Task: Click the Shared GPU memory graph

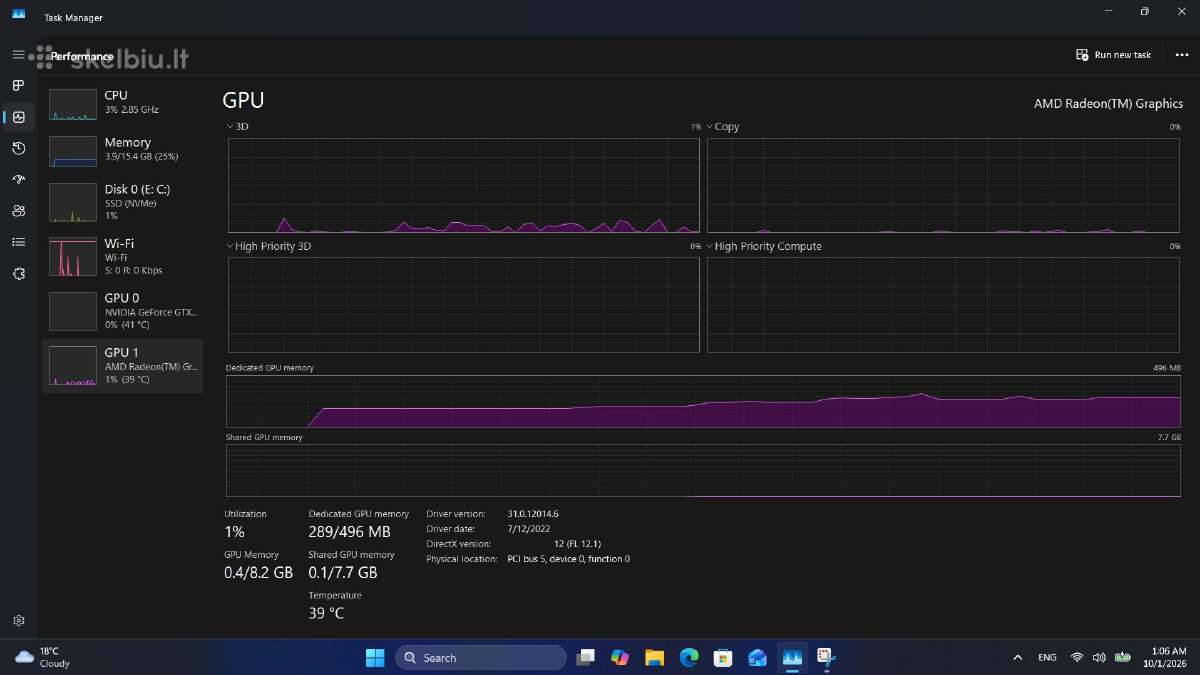Action: 703,471
